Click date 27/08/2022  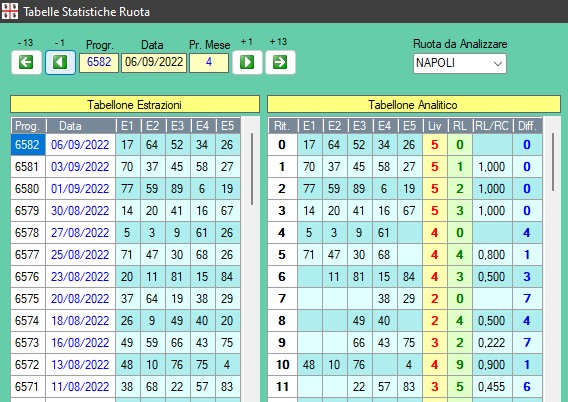pyautogui.click(x=80, y=233)
